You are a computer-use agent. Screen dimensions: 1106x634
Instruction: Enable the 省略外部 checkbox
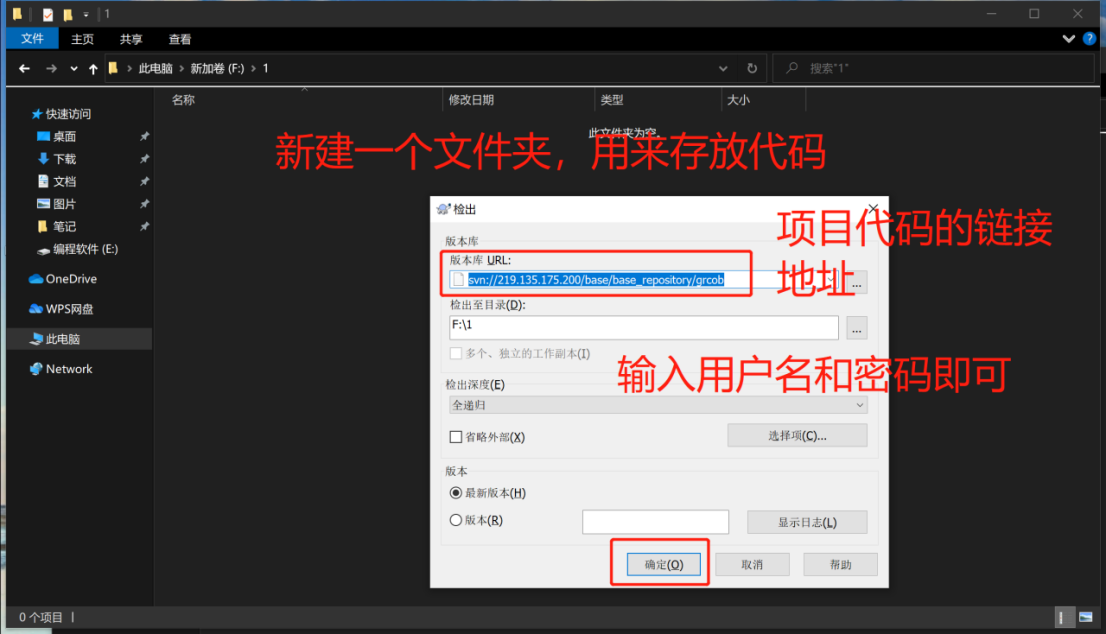tap(456, 437)
